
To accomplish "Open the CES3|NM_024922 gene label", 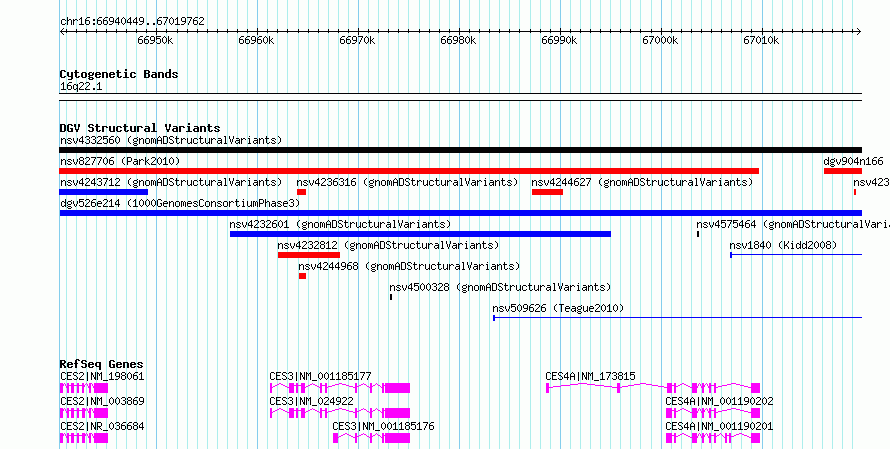I will point(312,401).
